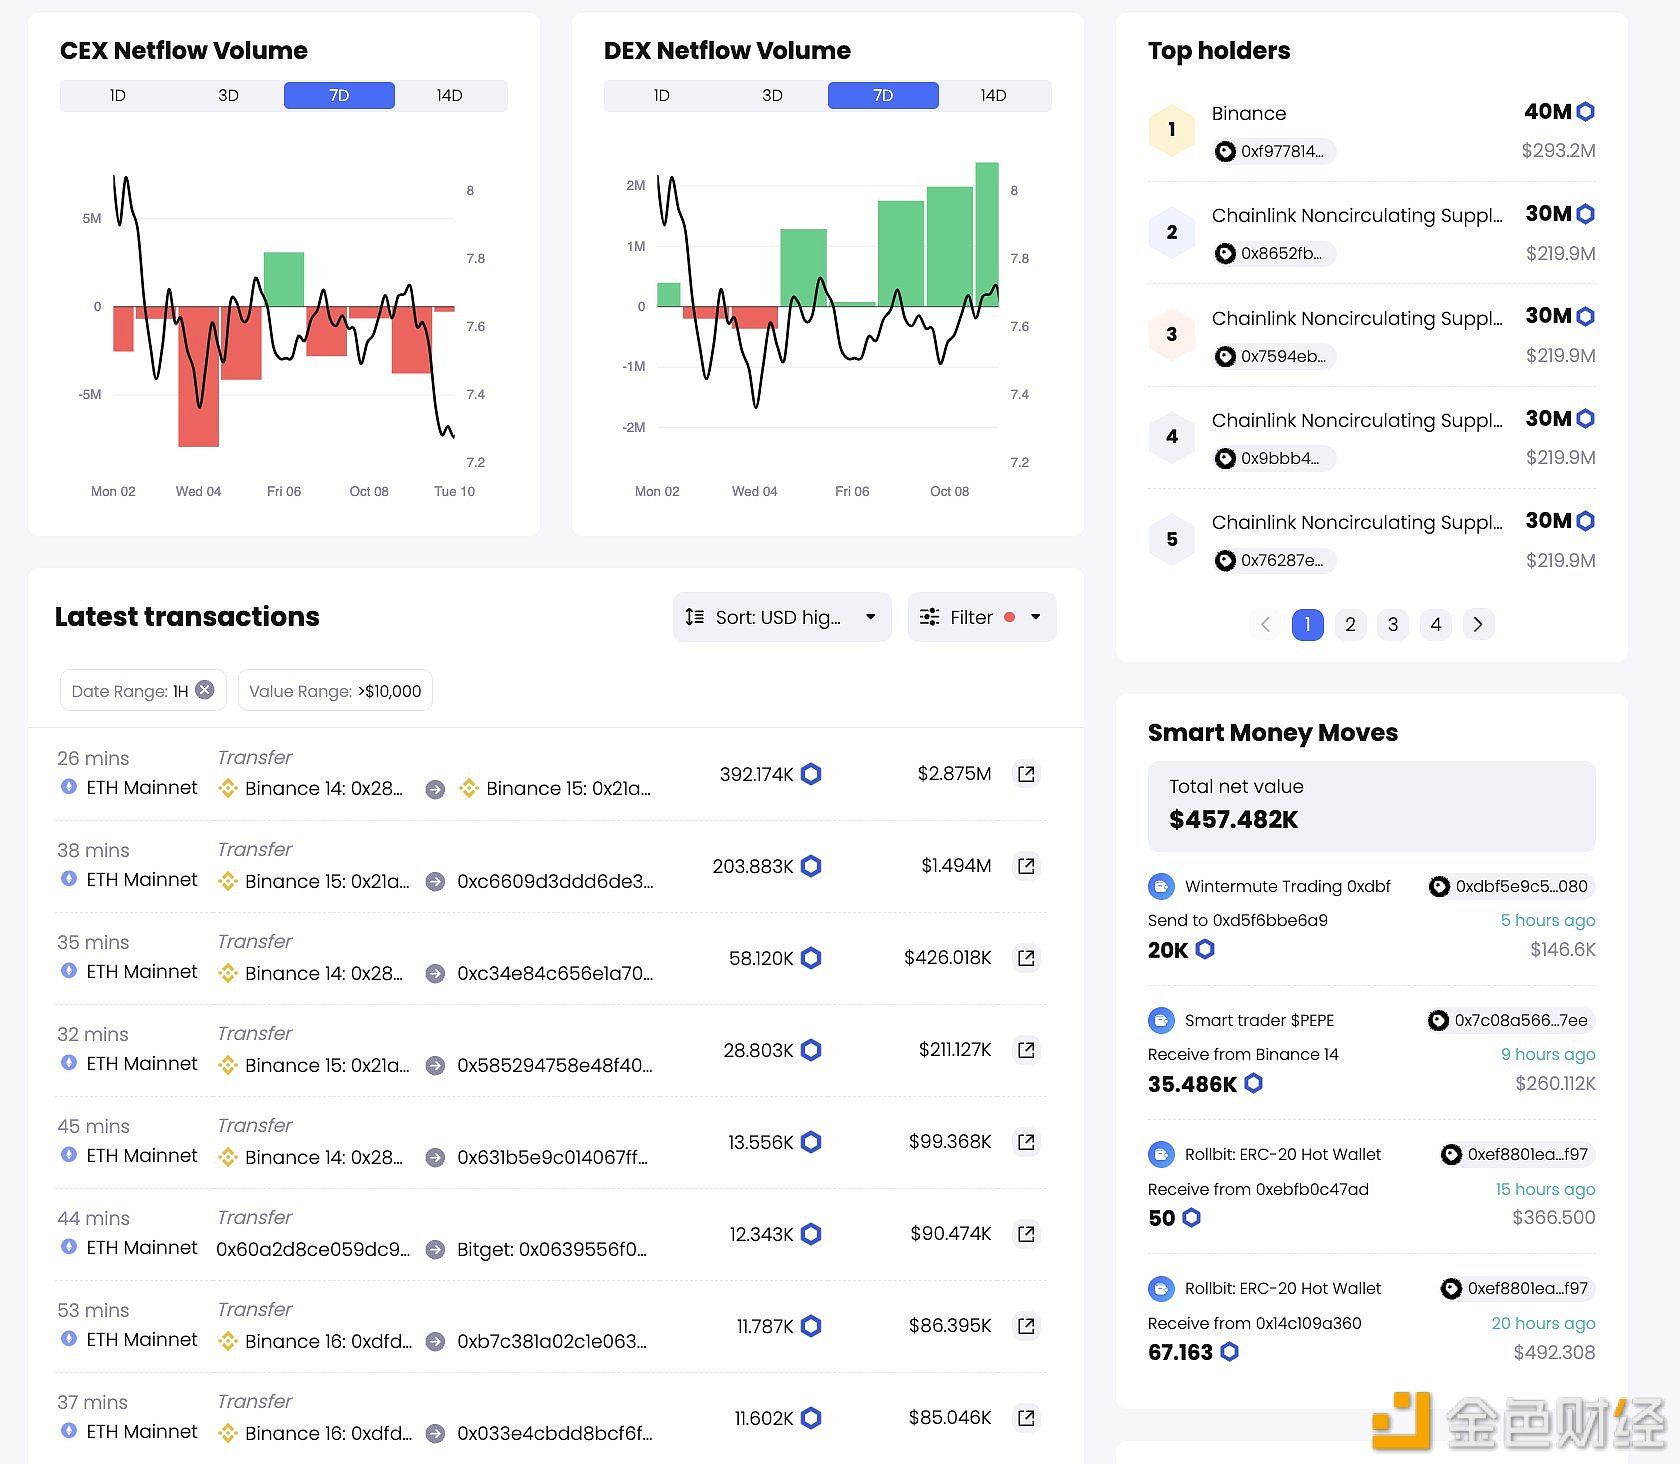Open external link for $2.875M transaction
This screenshot has width=1680, height=1464.
1026,774
